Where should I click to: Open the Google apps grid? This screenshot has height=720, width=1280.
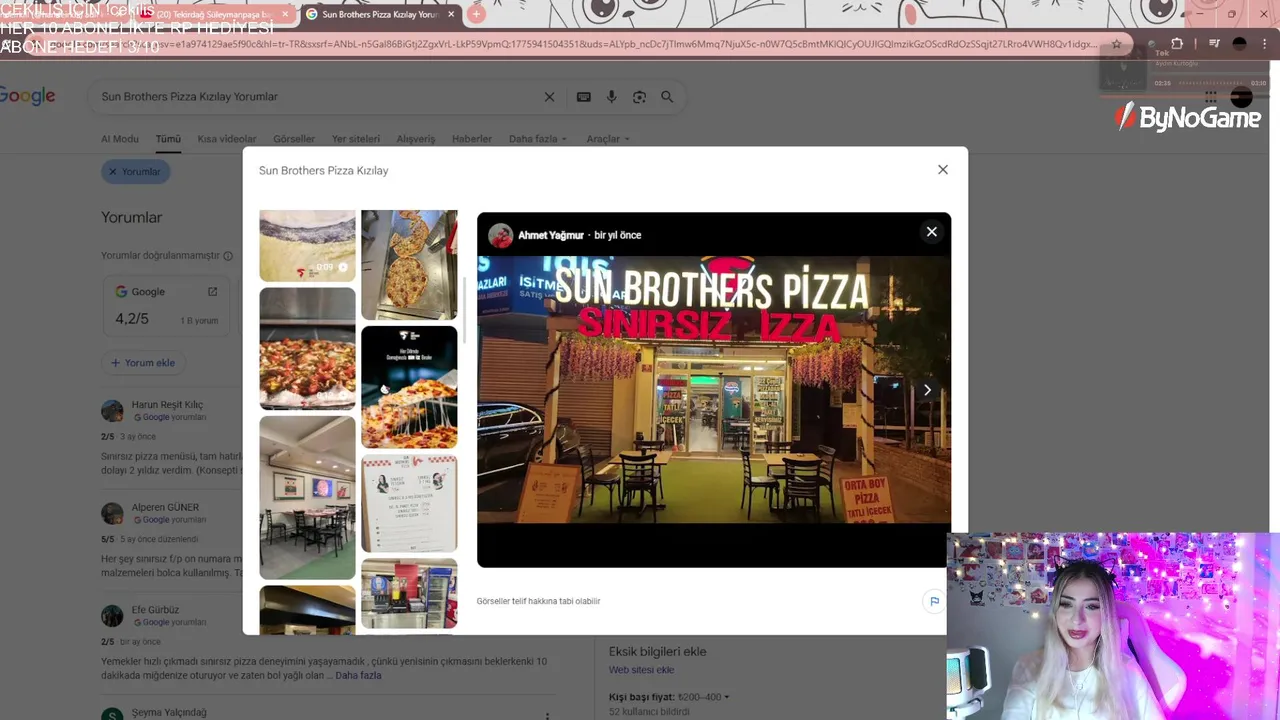pos(1211,97)
